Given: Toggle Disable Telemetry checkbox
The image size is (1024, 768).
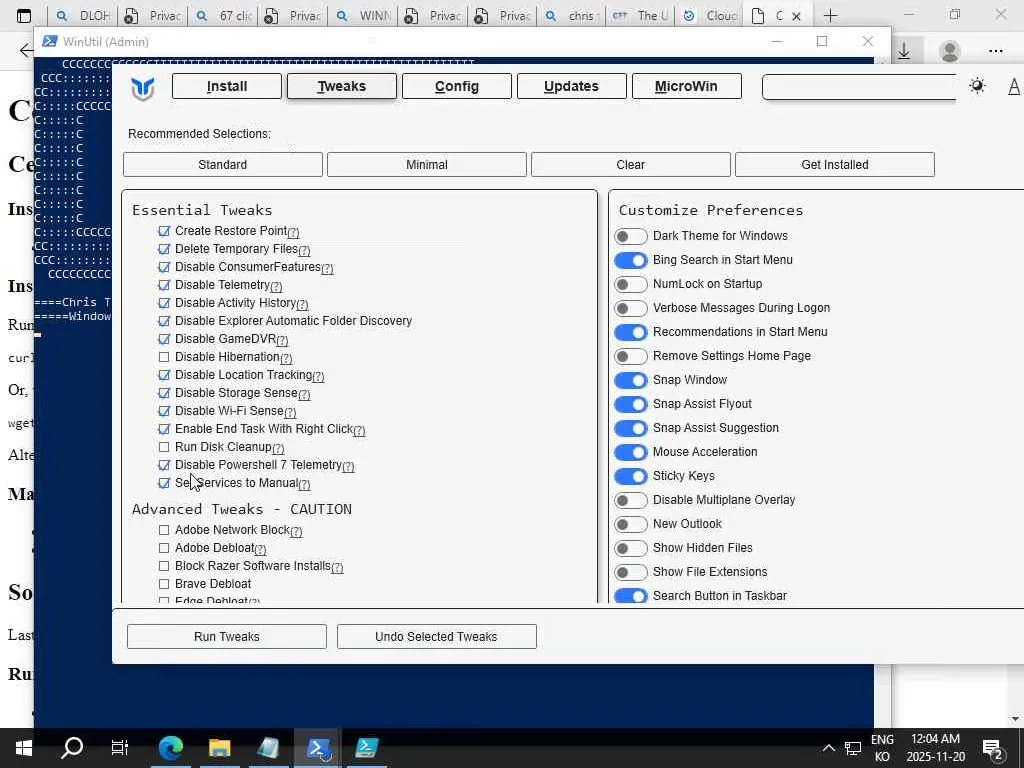Looking at the screenshot, I should pos(164,285).
